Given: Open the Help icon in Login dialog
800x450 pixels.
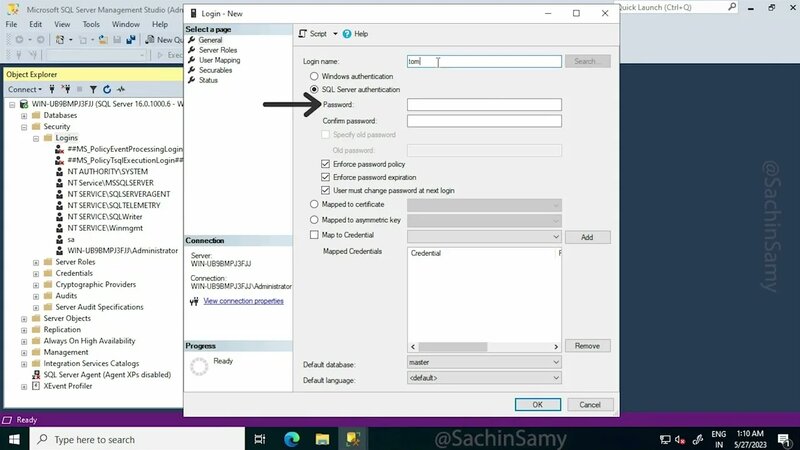Looking at the screenshot, I should click(347, 34).
